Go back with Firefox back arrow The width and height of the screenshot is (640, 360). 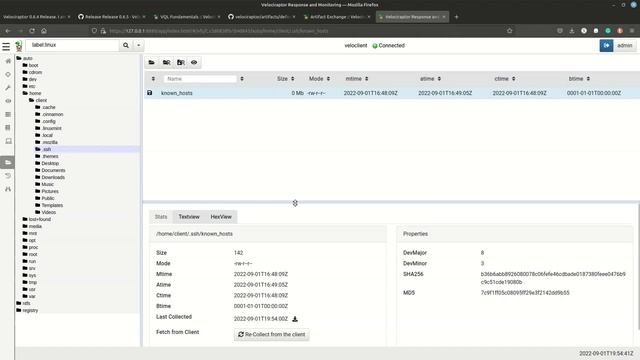coord(8,31)
